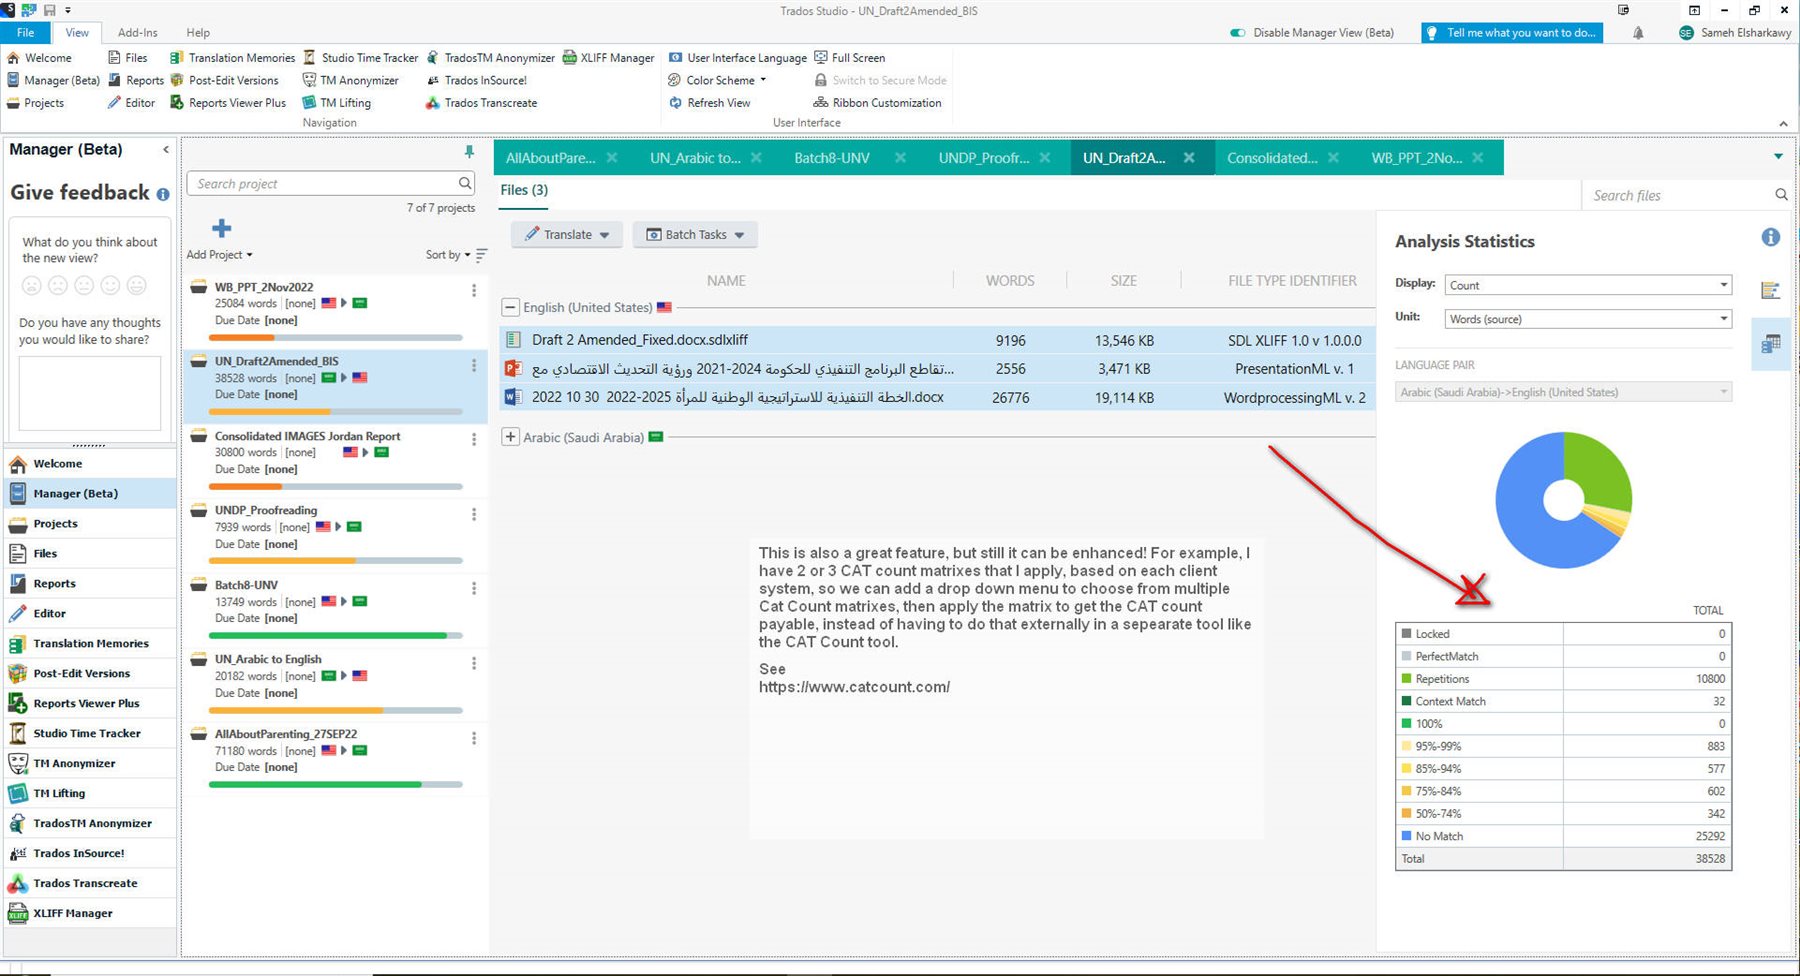
Task: Open the Translate dropdown button
Action: click(567, 234)
